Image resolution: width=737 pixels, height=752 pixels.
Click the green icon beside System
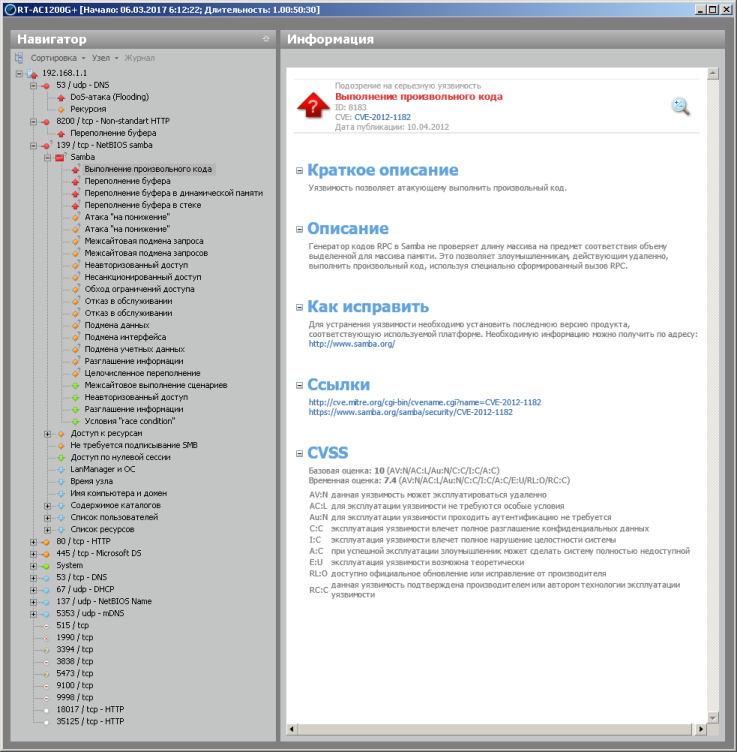tap(46, 566)
